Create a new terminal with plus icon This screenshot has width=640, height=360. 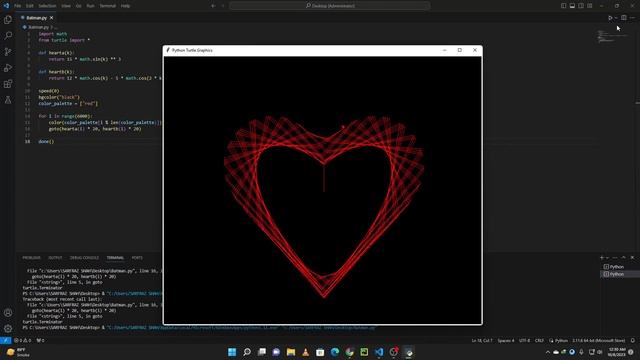(602, 258)
